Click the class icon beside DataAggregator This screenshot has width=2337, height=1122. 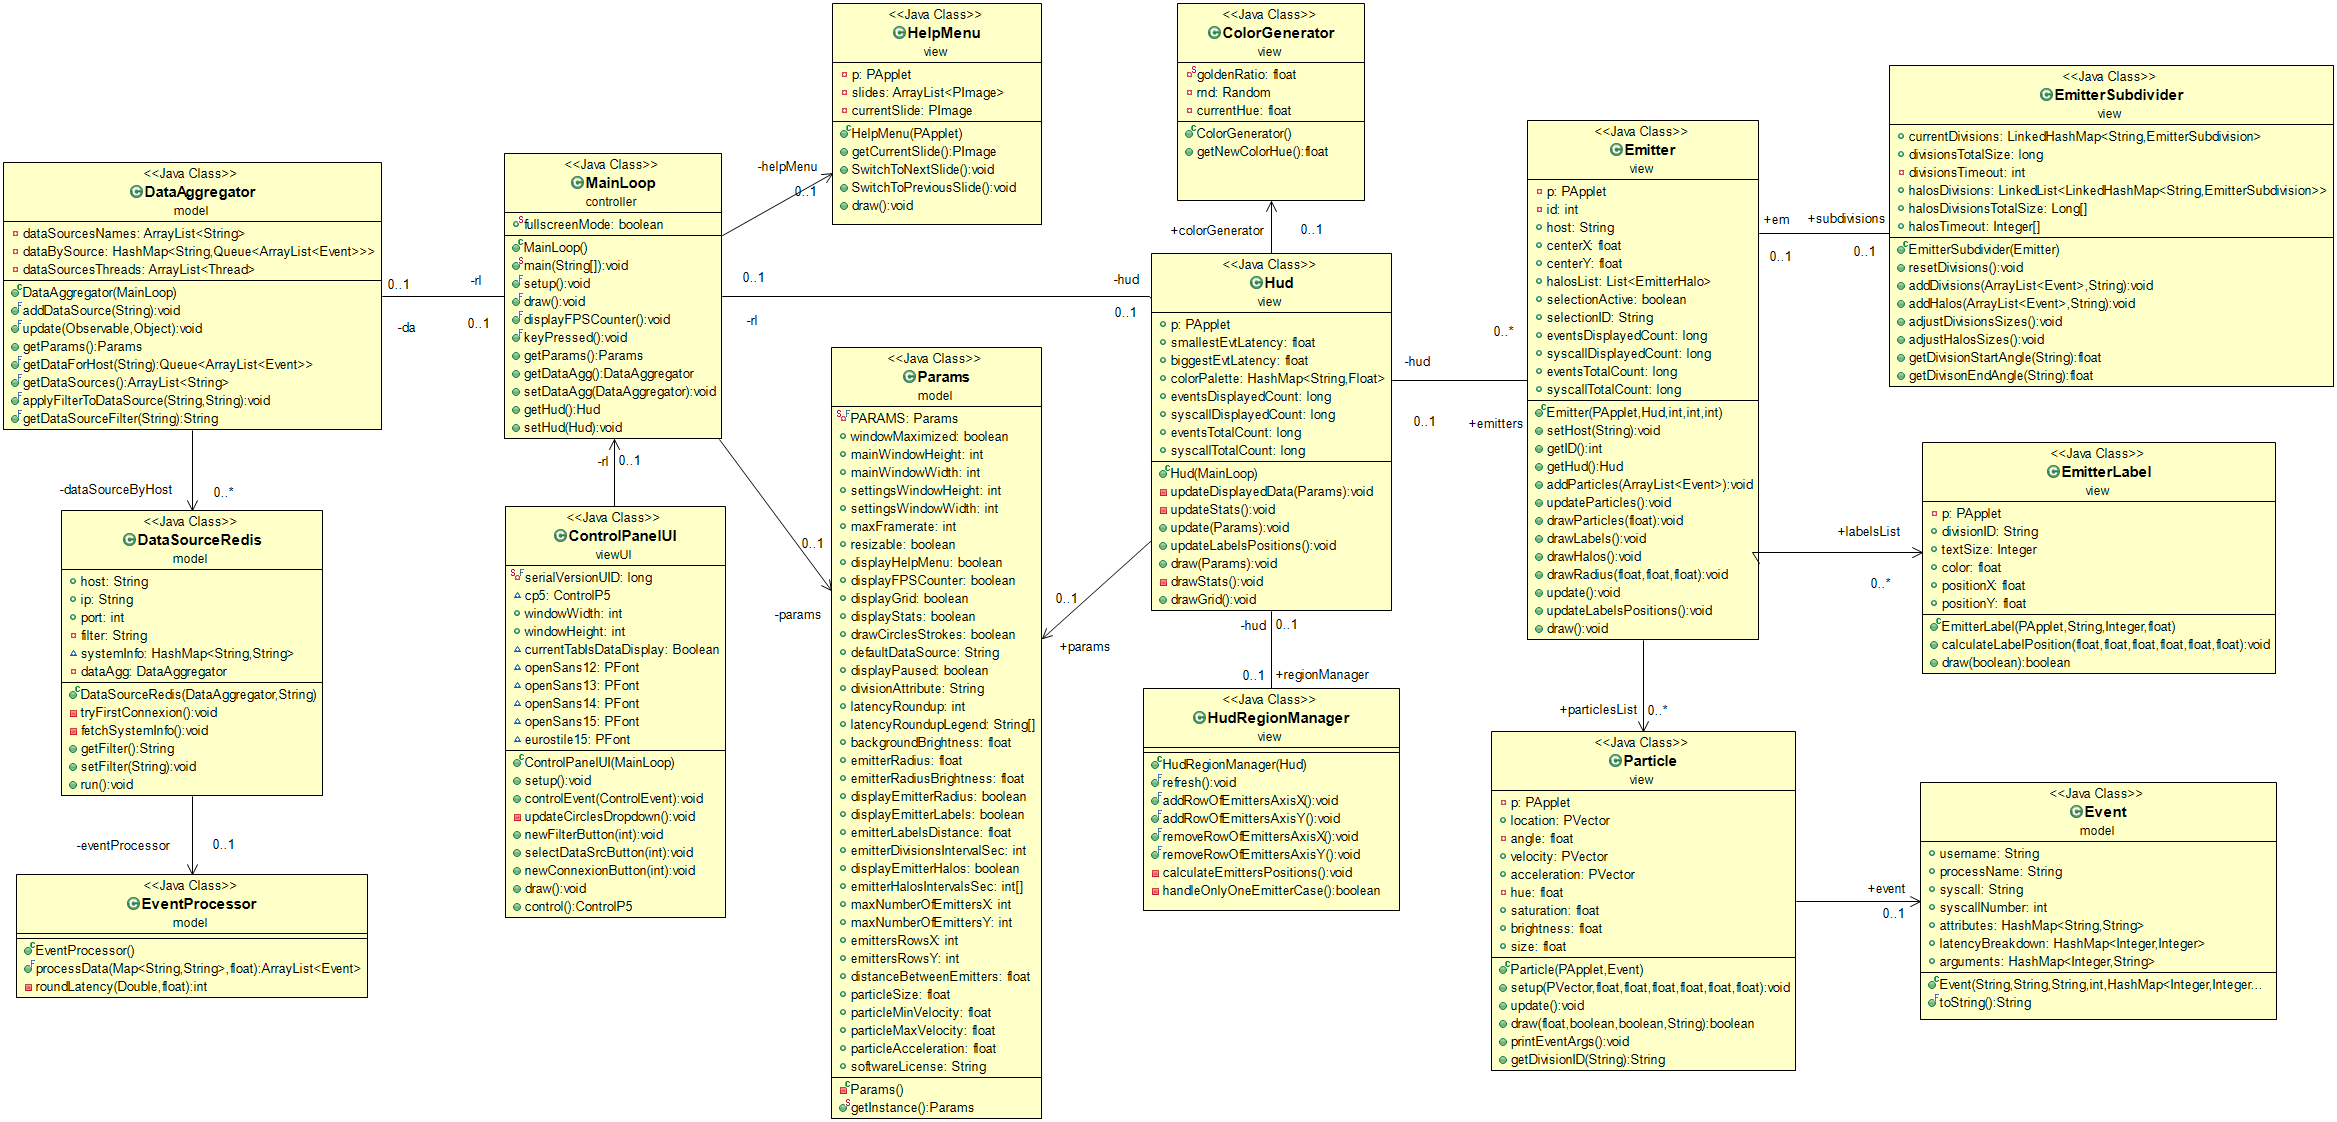pos(136,192)
